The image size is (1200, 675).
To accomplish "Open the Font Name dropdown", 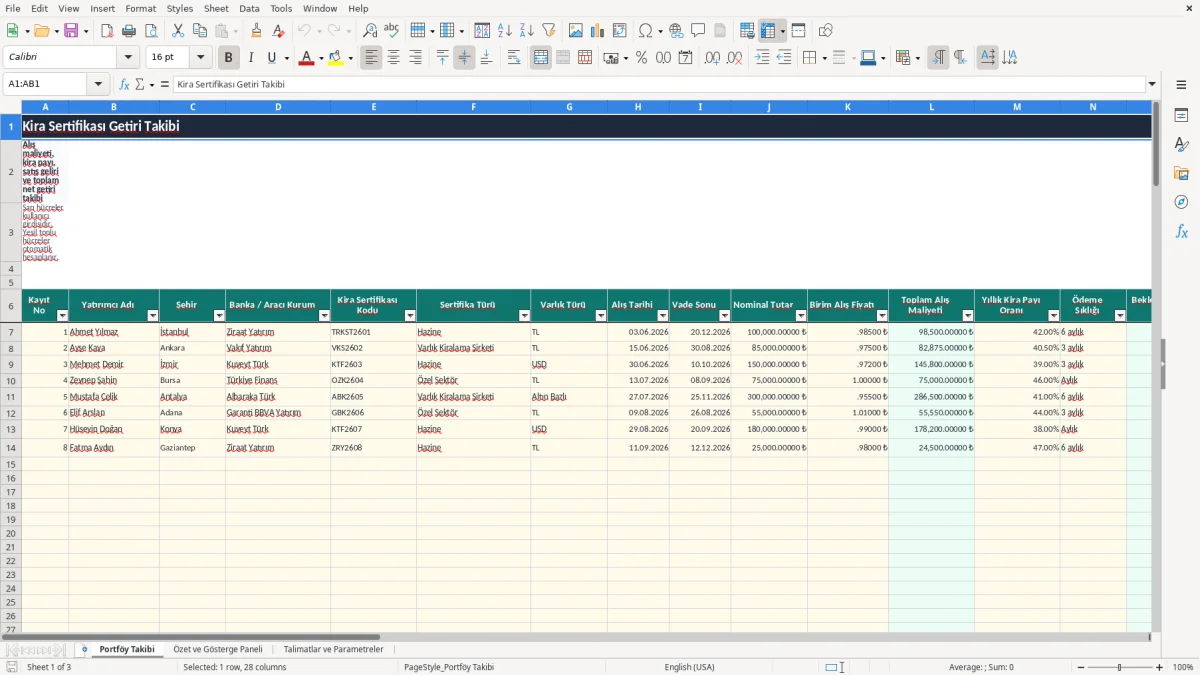I will coord(128,58).
